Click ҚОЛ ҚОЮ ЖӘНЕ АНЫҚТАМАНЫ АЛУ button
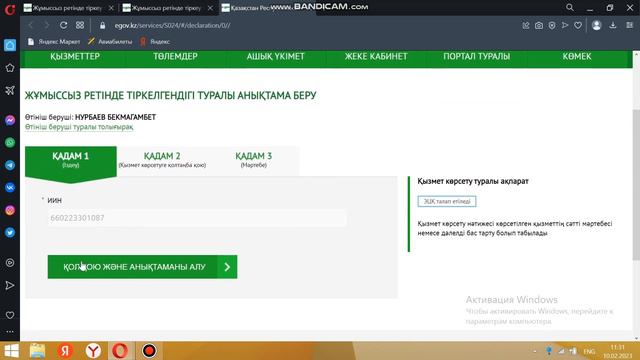Image resolution: width=640 pixels, height=360 pixels. [x=142, y=267]
